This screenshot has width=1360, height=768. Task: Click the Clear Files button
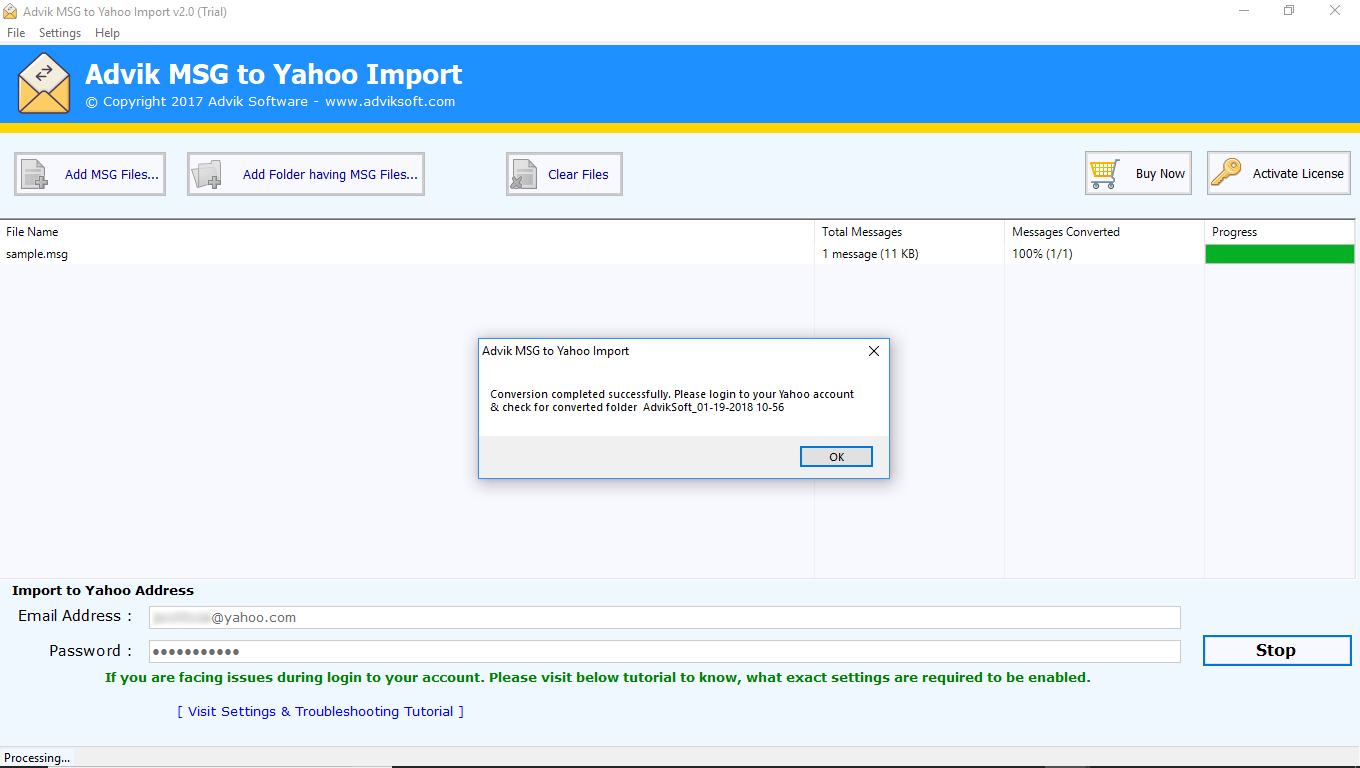(564, 174)
